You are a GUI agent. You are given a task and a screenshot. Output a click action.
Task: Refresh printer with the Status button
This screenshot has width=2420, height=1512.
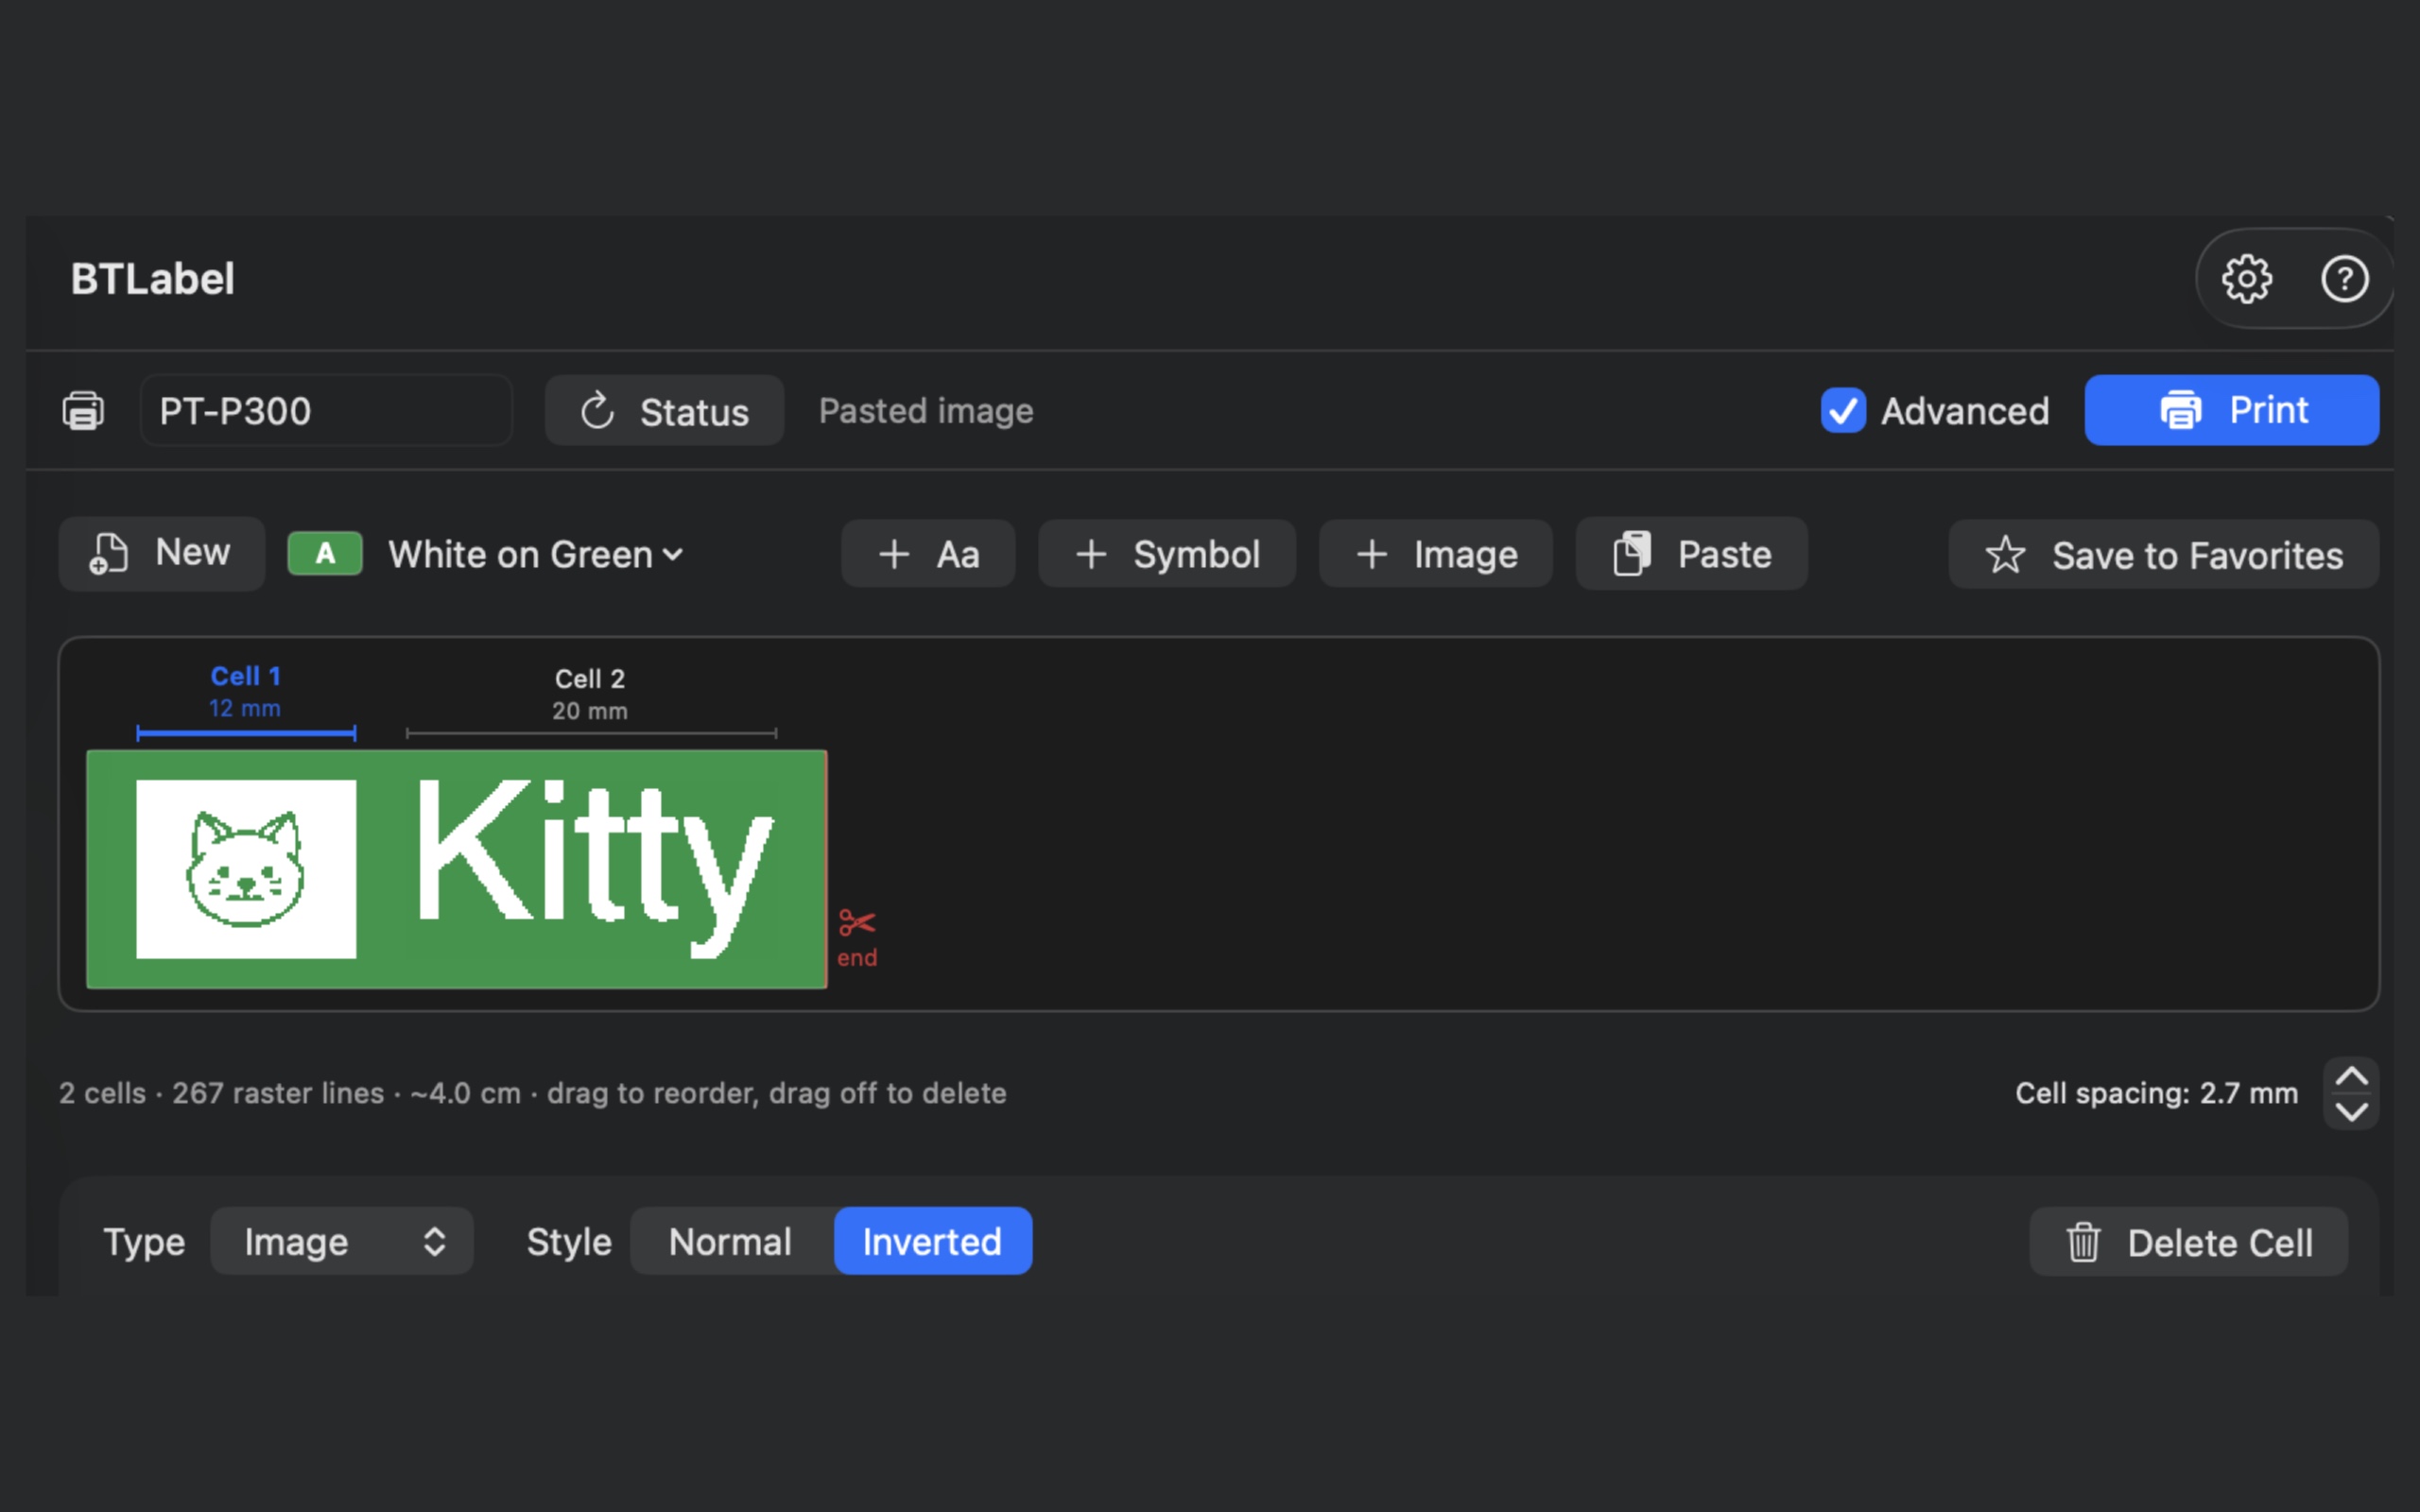pyautogui.click(x=664, y=410)
